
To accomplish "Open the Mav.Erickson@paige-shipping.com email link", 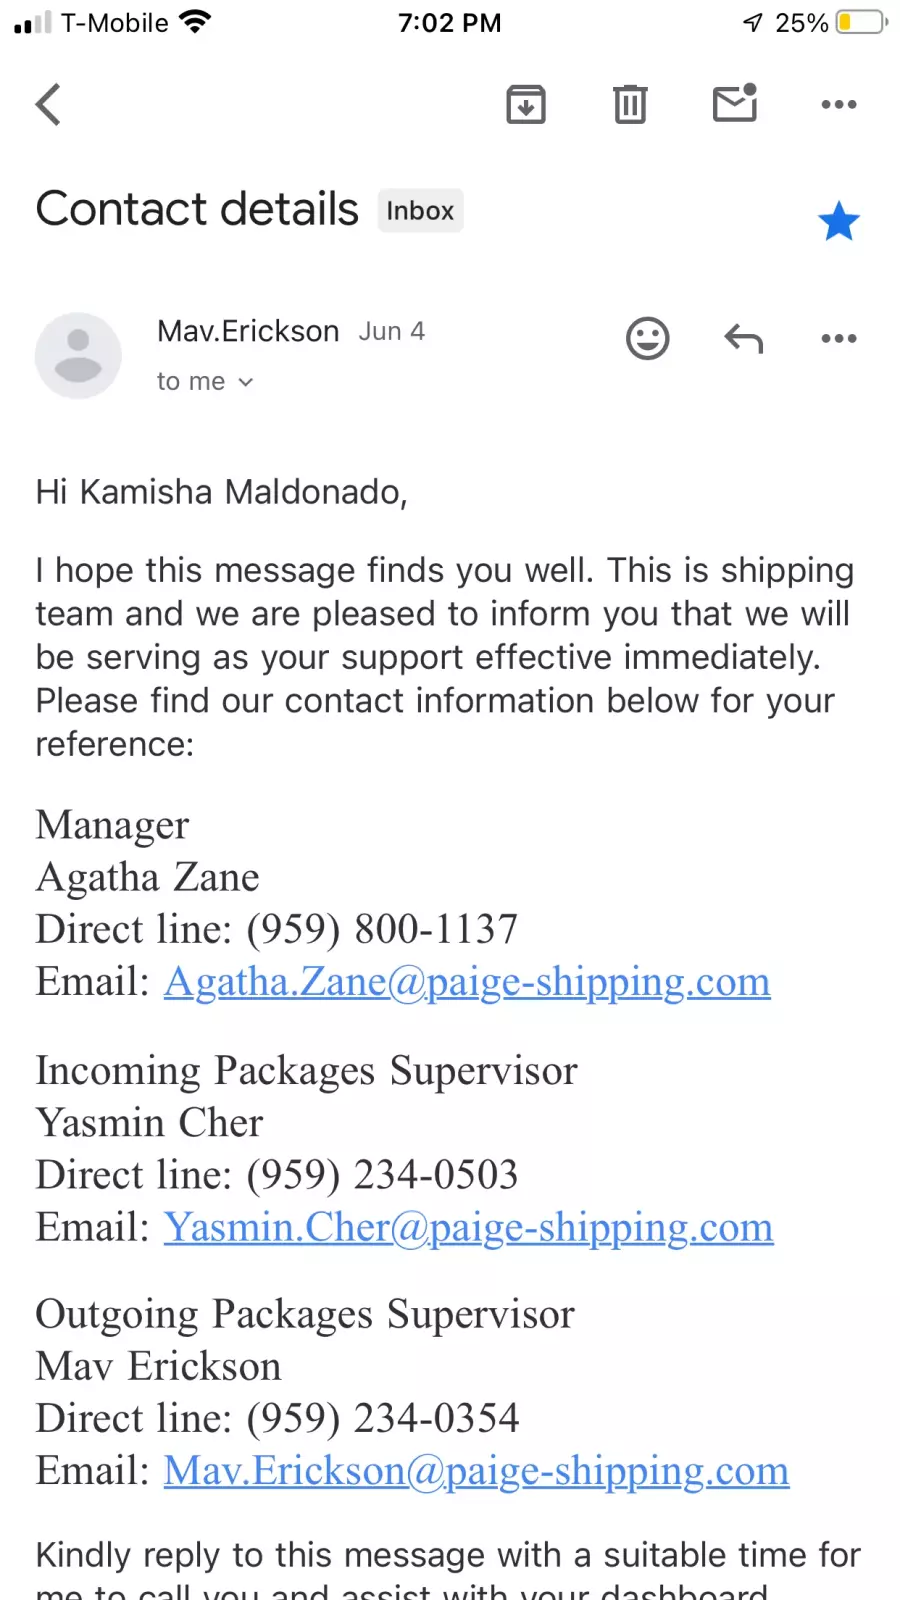I will [477, 1471].
